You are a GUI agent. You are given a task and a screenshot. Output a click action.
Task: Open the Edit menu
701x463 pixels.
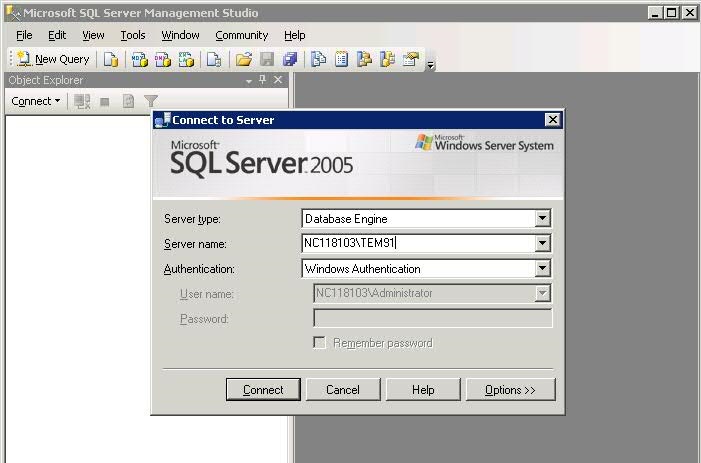click(57, 35)
